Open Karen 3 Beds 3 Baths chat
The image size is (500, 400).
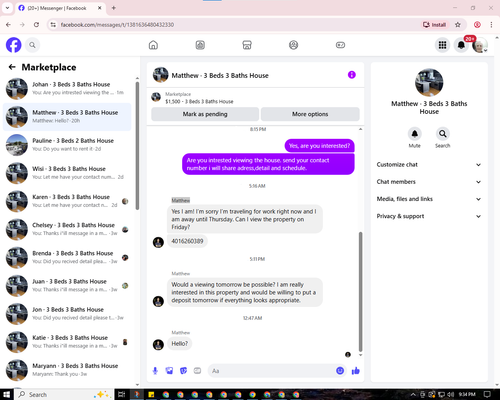[67, 201]
